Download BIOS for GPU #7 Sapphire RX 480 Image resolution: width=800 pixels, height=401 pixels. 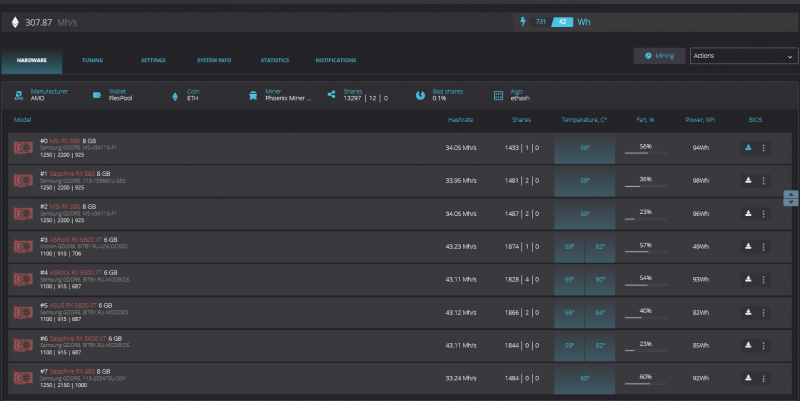point(748,378)
